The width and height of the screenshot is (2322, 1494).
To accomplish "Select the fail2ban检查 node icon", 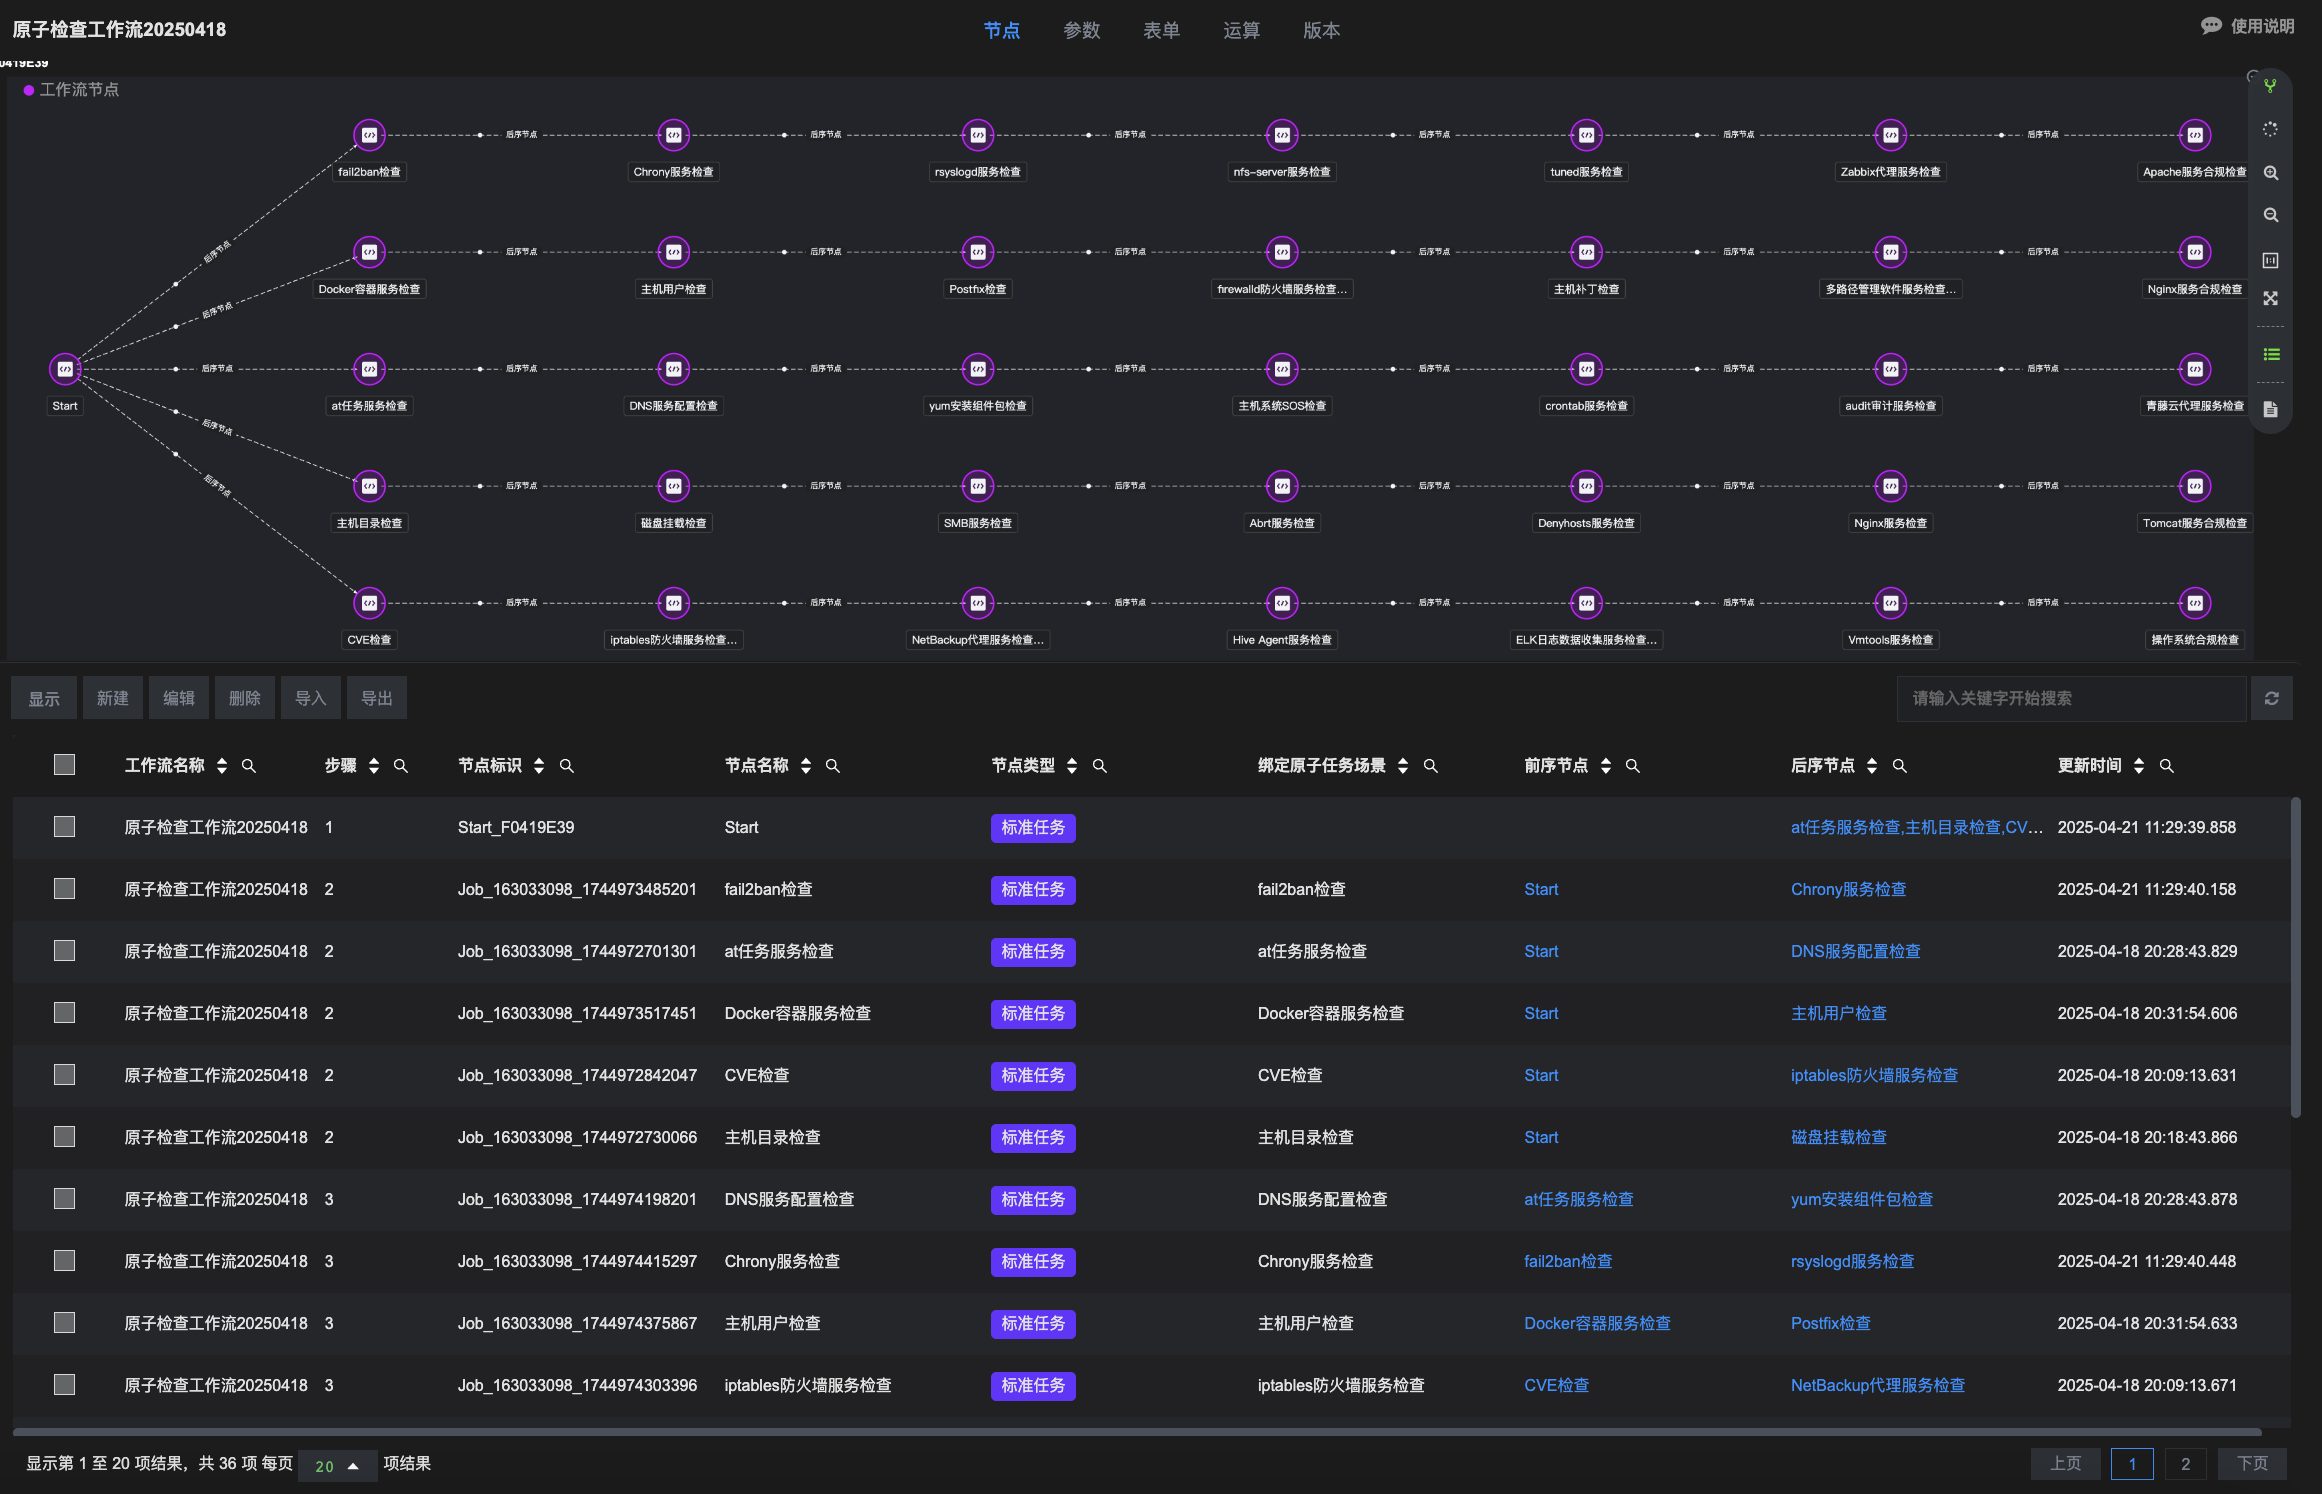I will tap(369, 135).
